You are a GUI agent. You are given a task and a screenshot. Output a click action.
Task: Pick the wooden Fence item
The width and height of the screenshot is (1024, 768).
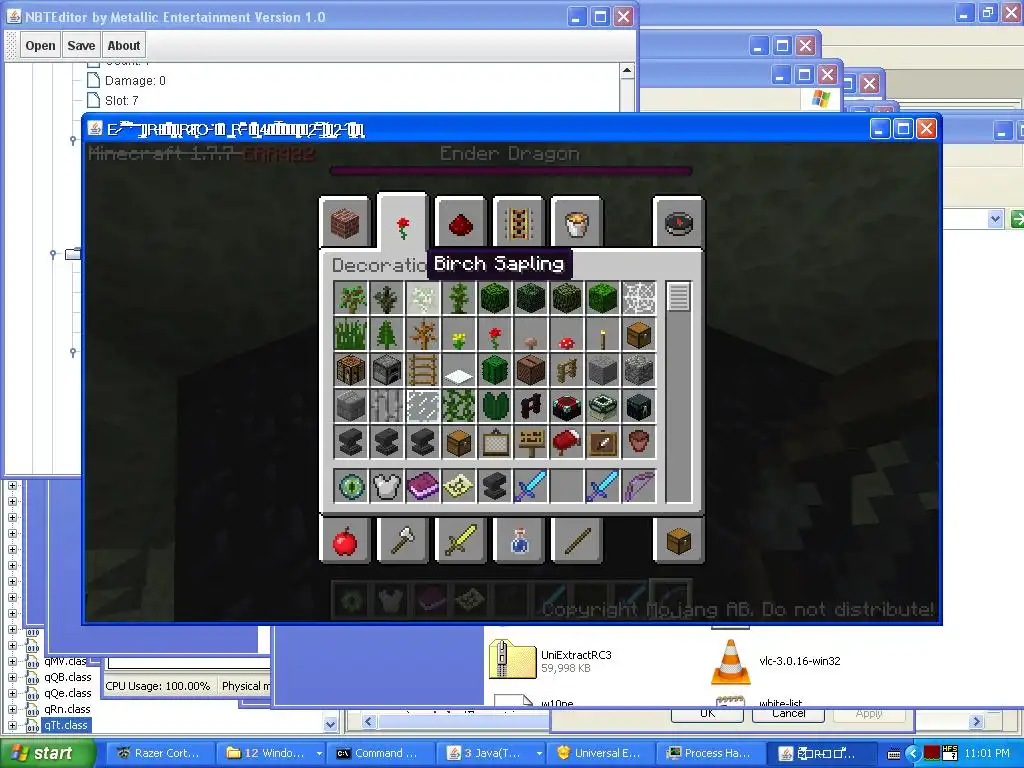click(567, 370)
